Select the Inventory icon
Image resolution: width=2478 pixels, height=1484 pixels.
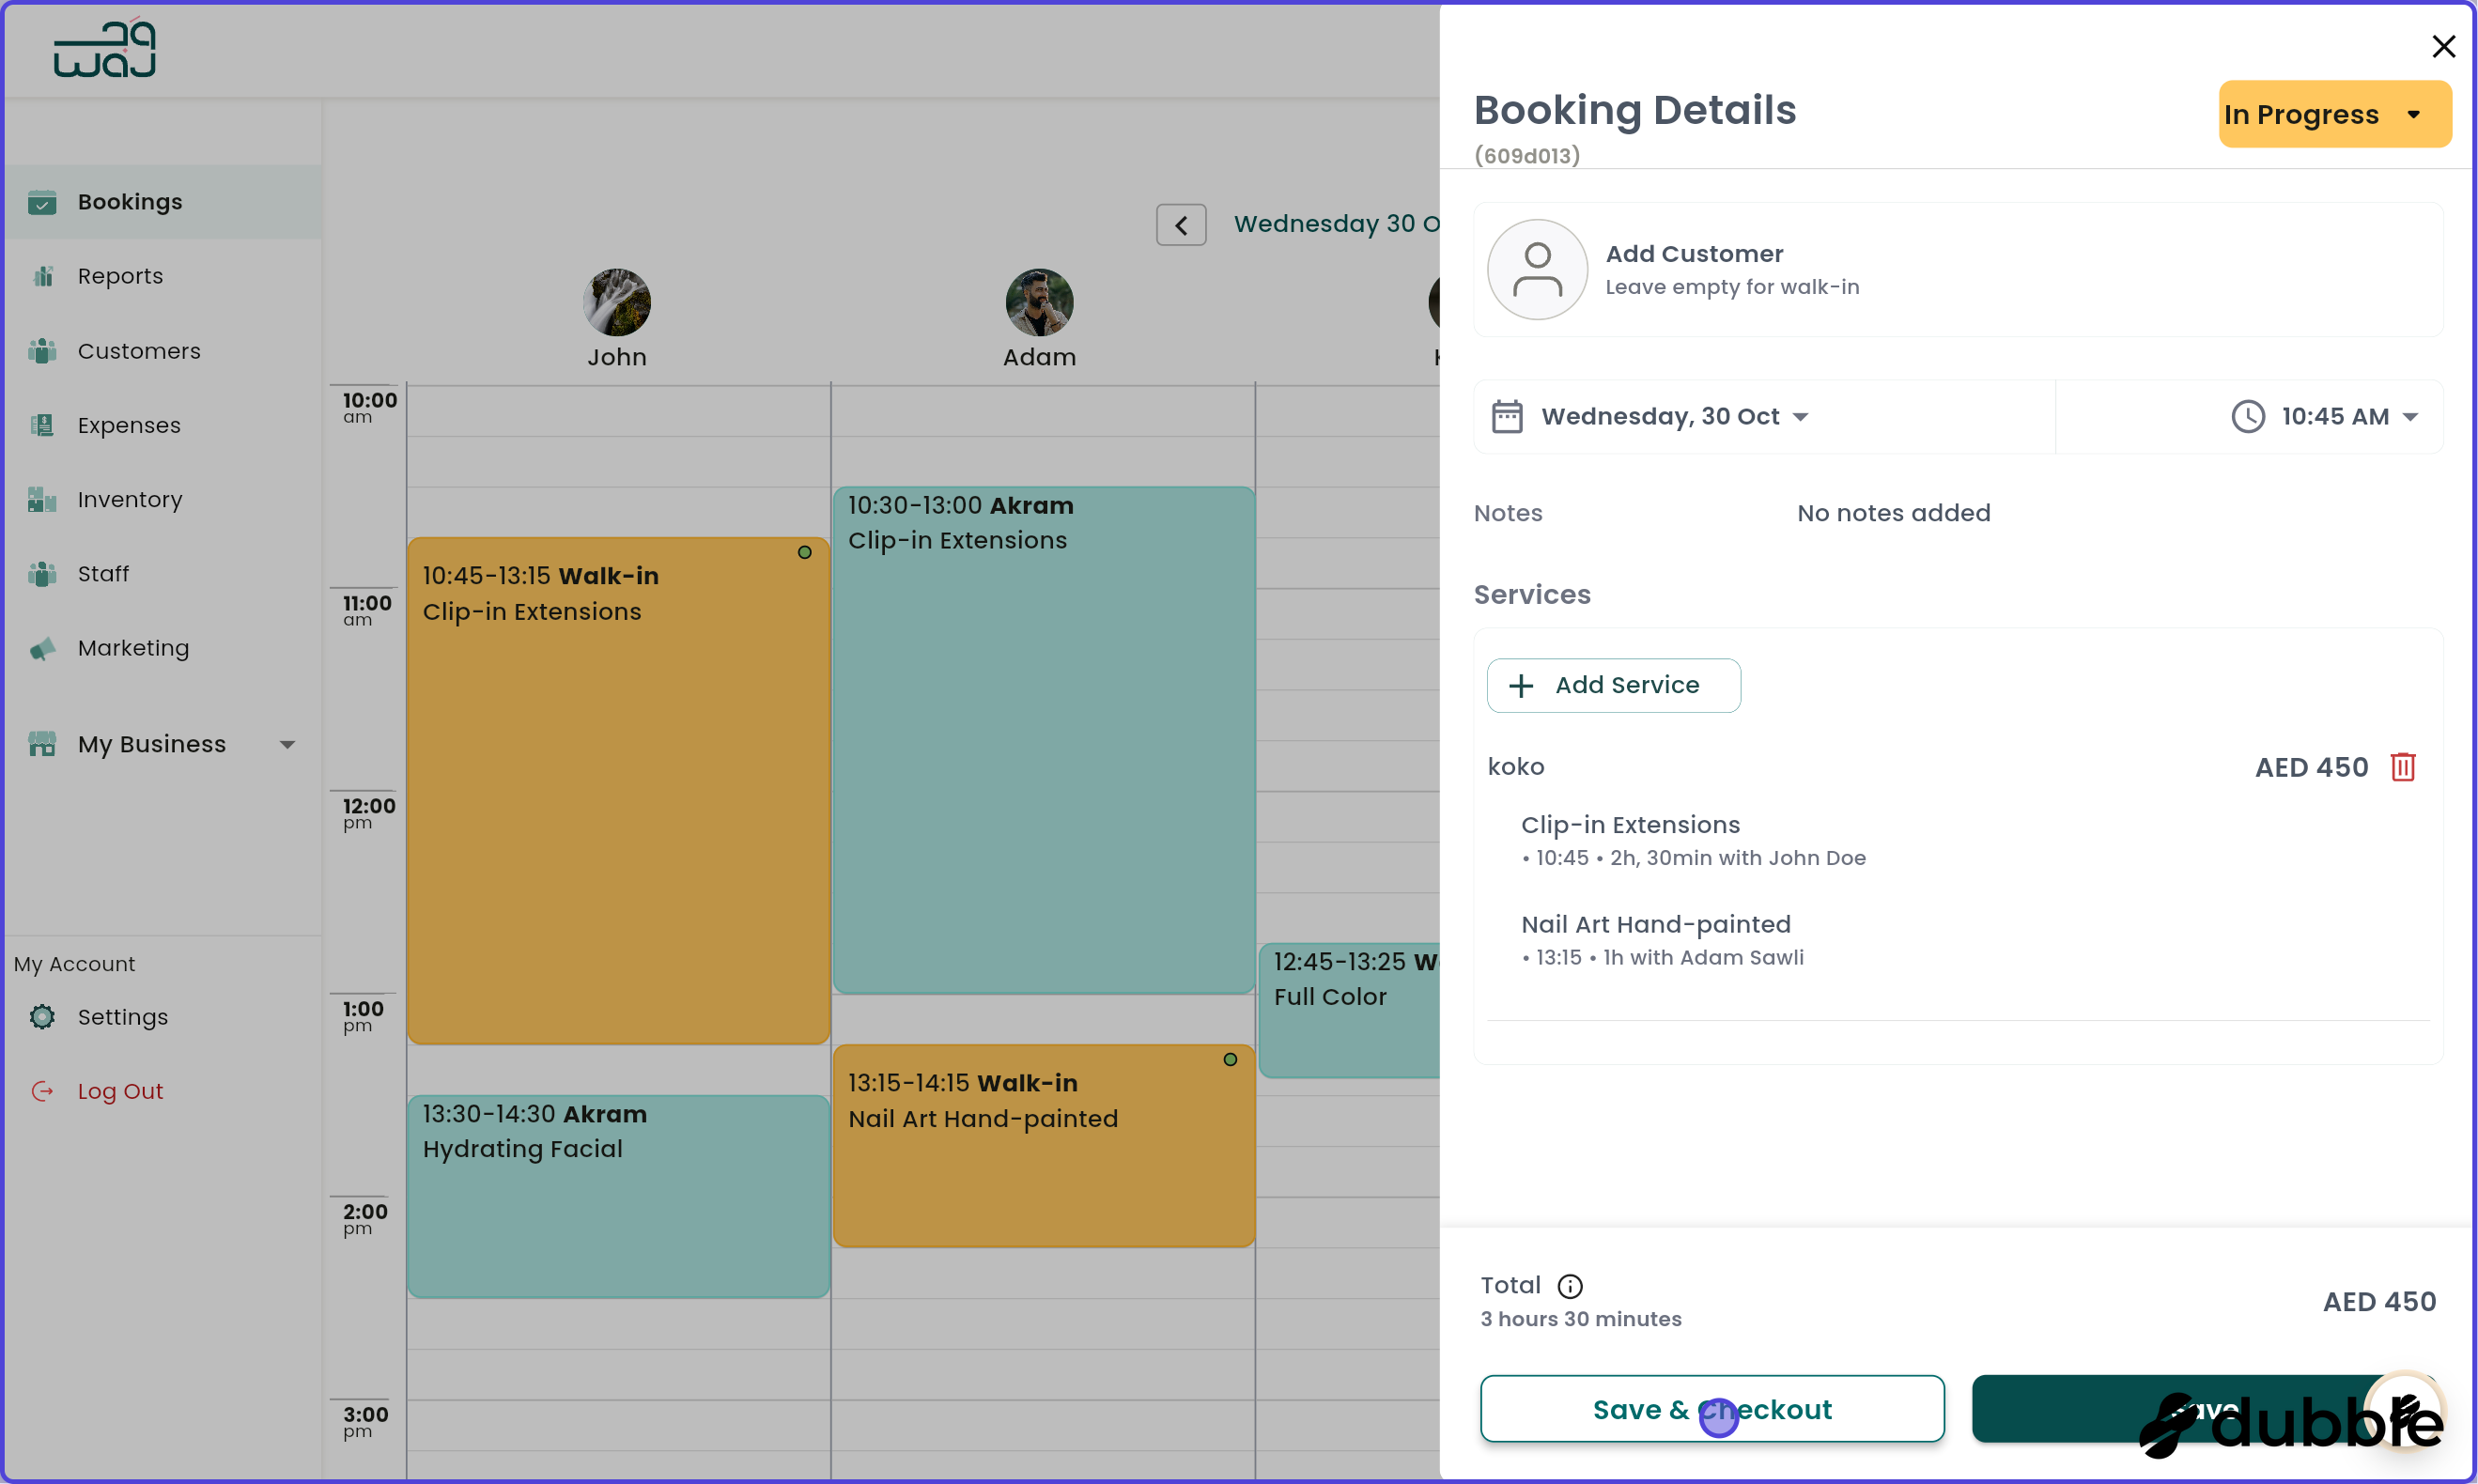point(42,499)
